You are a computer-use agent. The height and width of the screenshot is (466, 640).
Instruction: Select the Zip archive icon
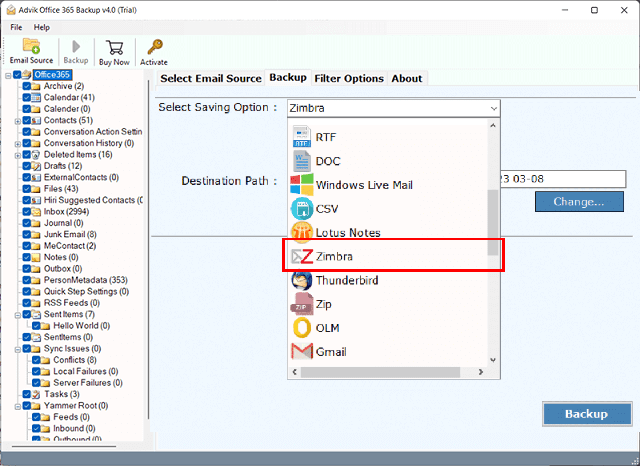(302, 304)
